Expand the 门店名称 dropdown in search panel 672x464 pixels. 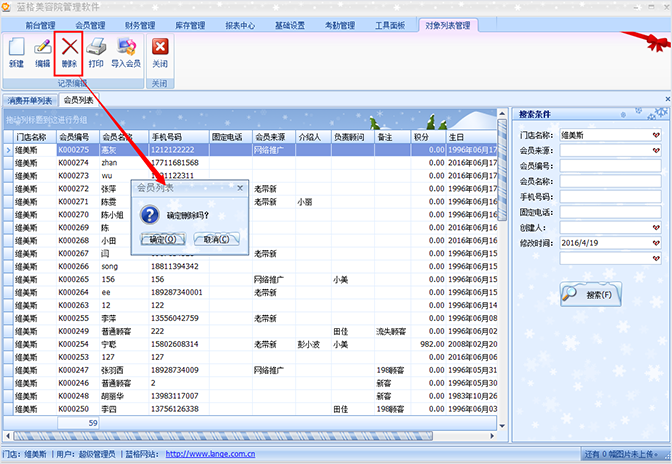tap(657, 134)
